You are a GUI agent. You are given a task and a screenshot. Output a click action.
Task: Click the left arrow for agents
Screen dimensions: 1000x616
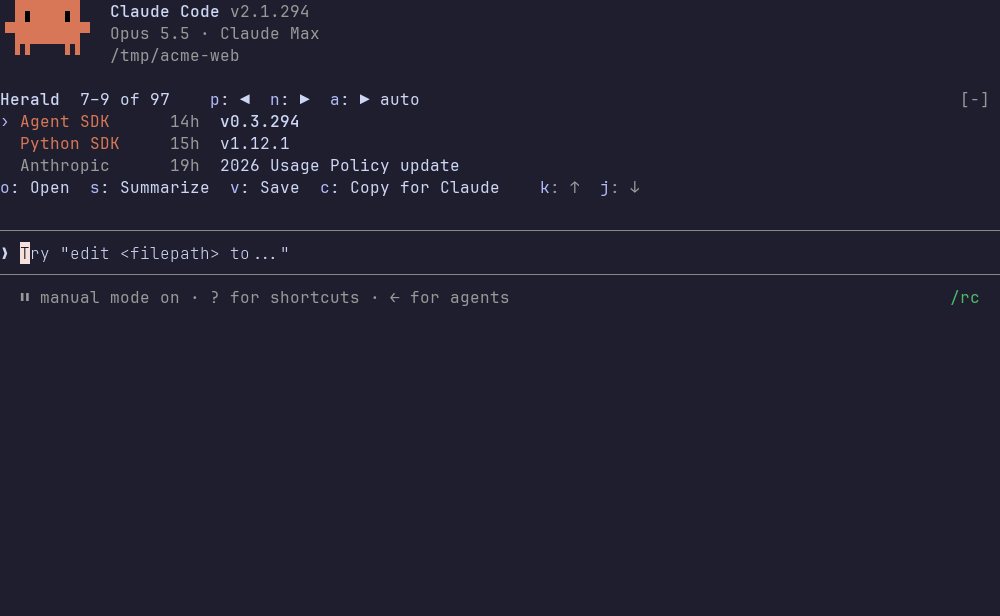coord(395,298)
